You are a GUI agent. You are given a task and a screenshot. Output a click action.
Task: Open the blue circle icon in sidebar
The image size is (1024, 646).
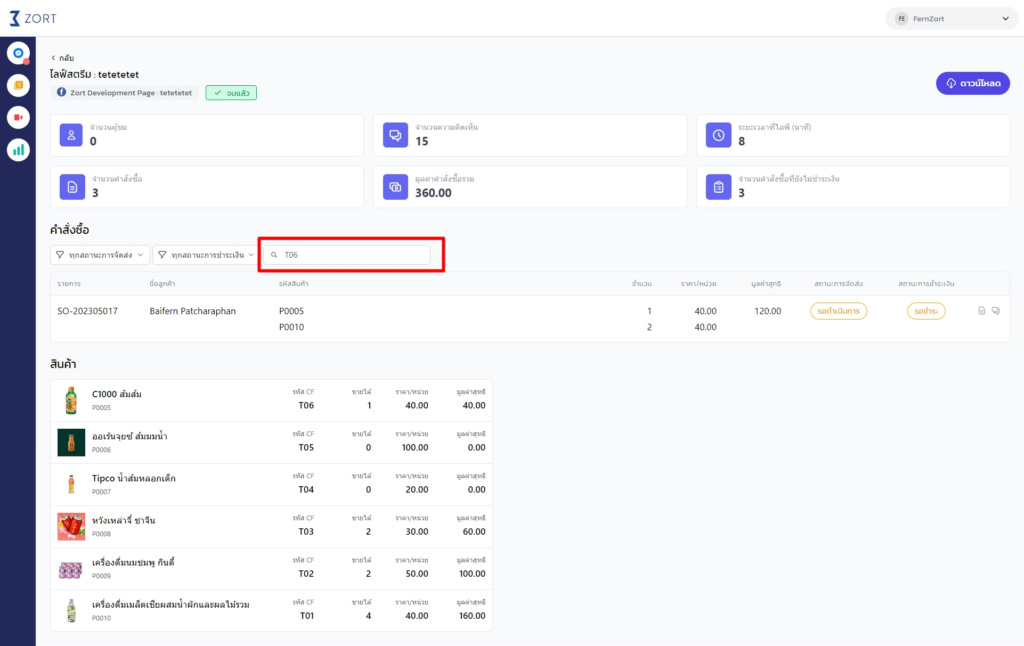18,53
